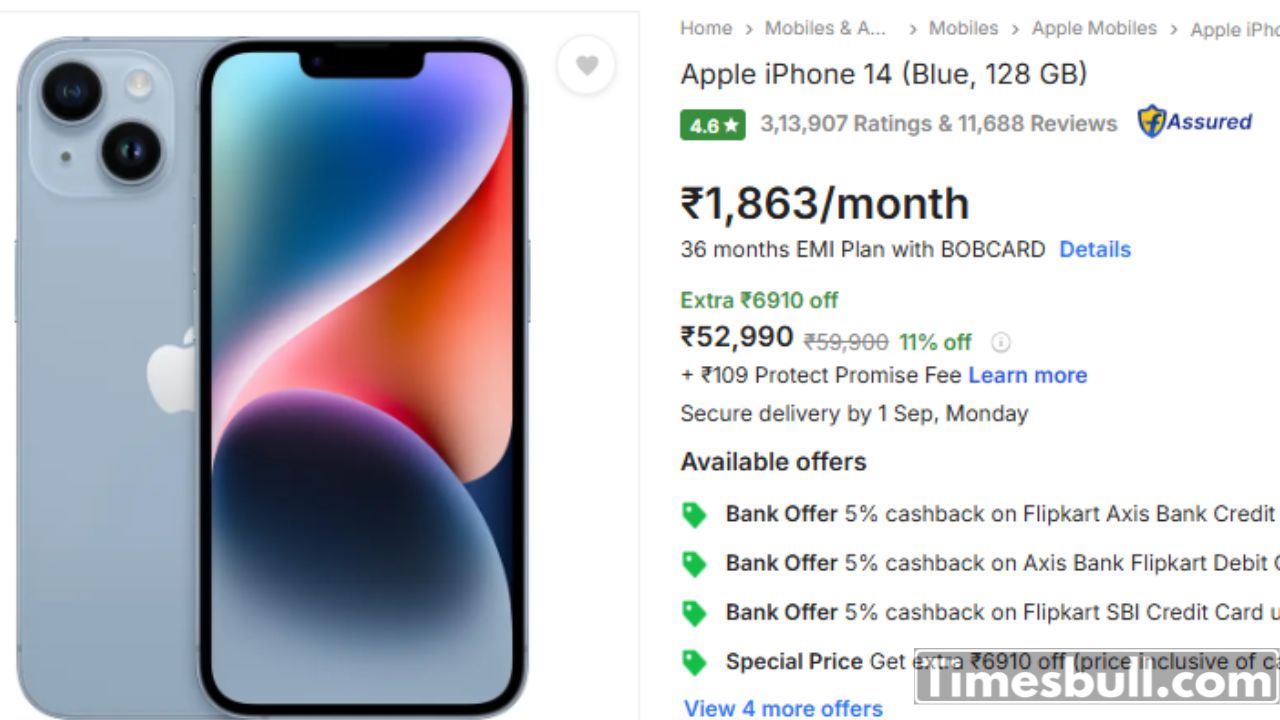The width and height of the screenshot is (1280, 720).
Task: Click Learn more about Protect Promise Fee
Action: point(1027,375)
